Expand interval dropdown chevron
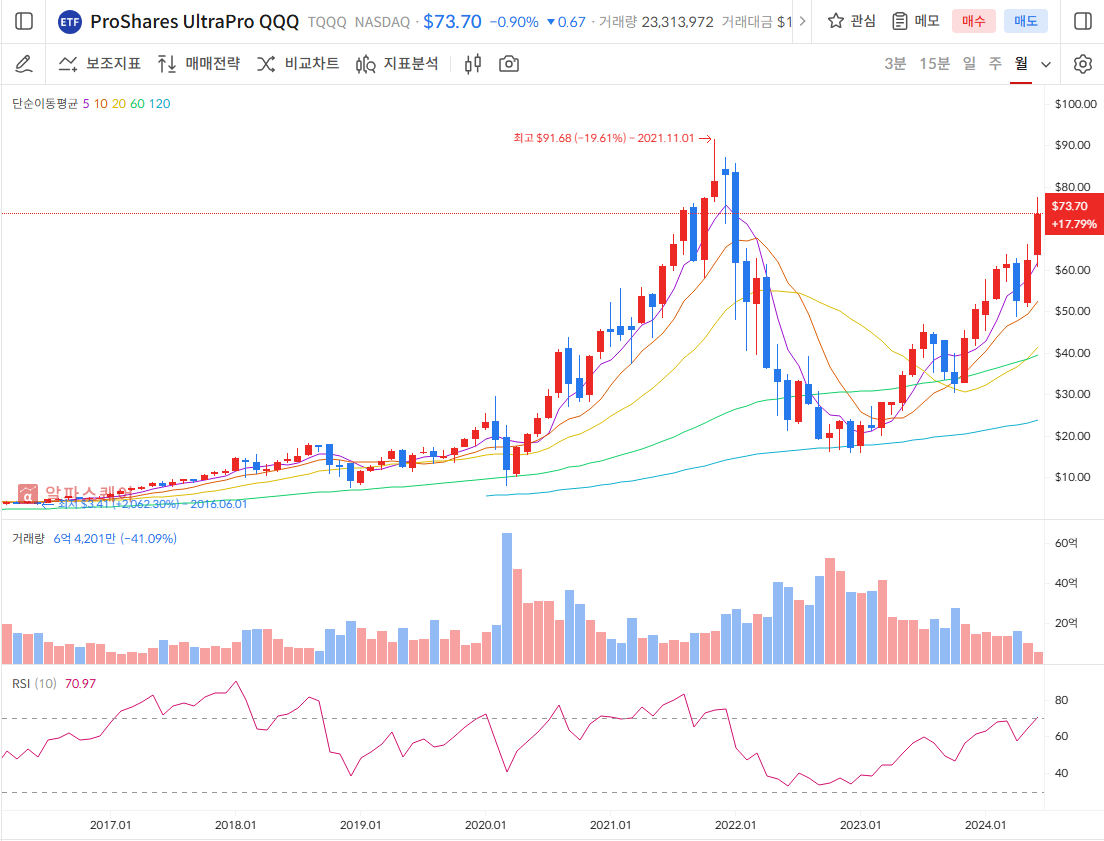 click(1046, 65)
